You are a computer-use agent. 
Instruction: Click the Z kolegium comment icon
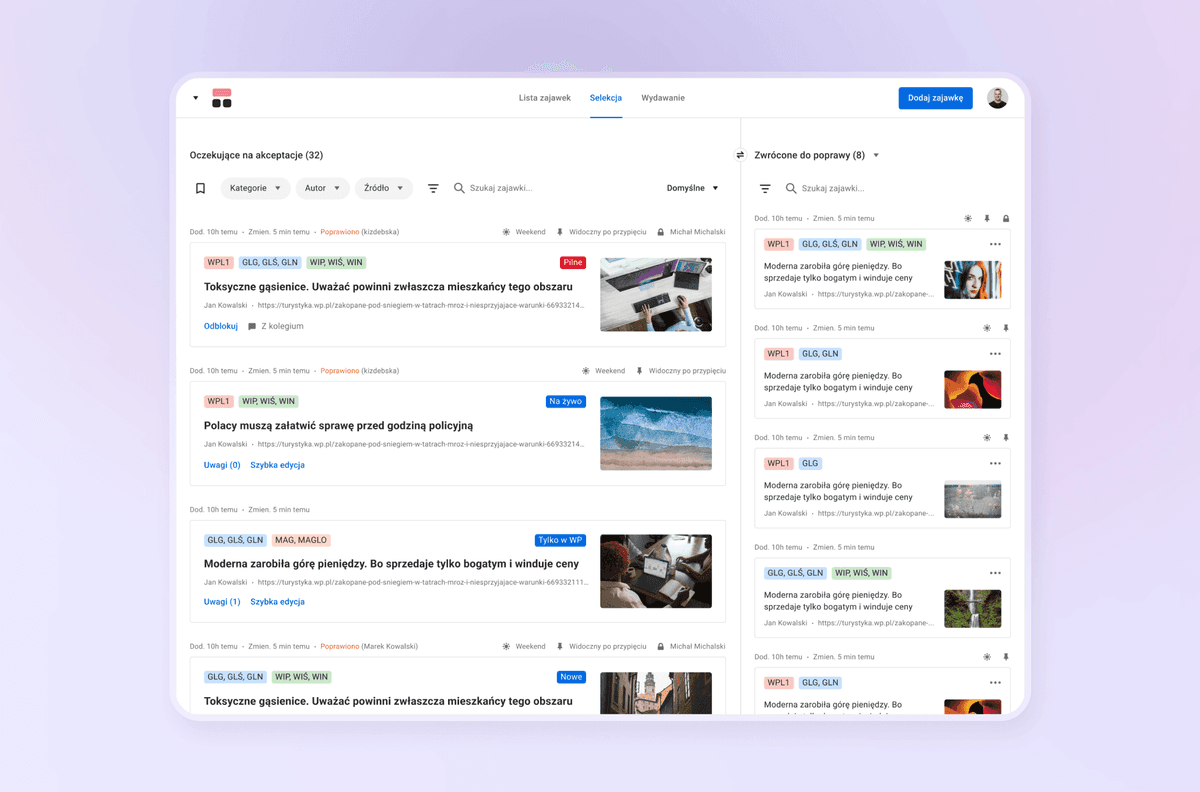252,326
